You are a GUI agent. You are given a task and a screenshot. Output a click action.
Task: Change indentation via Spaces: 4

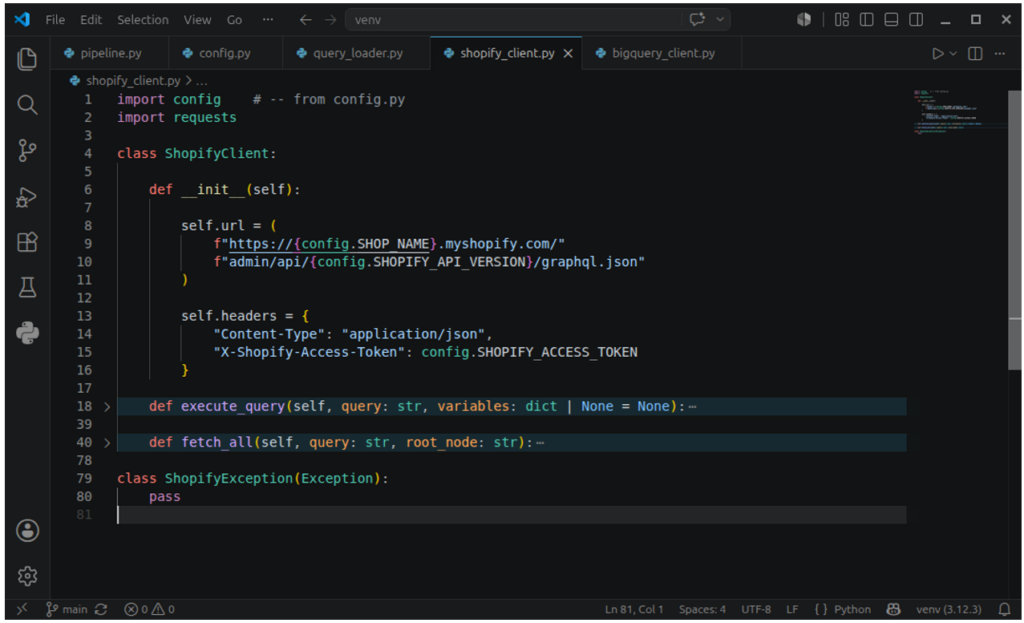[x=702, y=609]
